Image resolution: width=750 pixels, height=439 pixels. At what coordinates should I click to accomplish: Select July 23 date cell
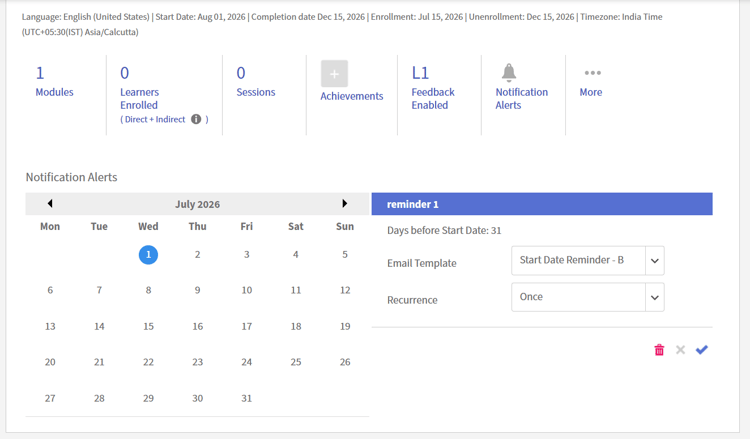(x=198, y=362)
